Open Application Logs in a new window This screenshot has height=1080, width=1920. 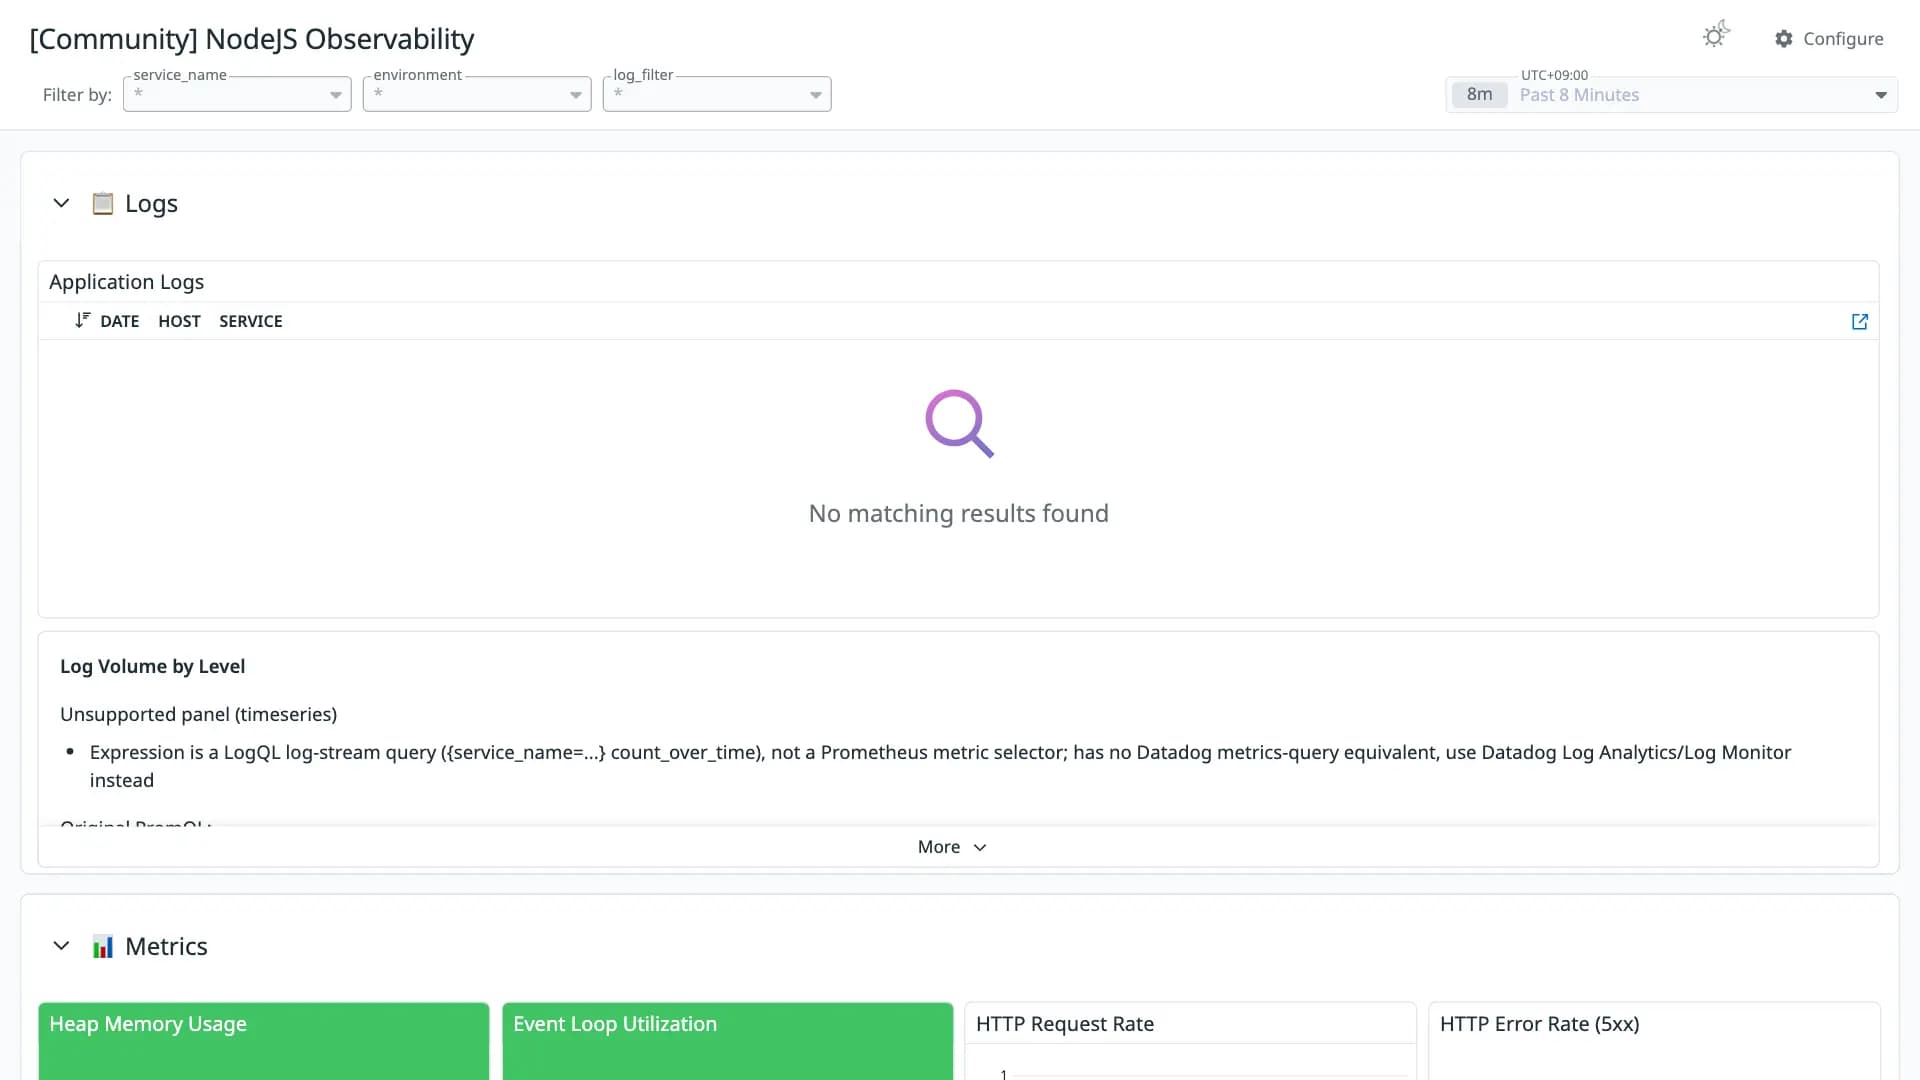[x=1860, y=321]
